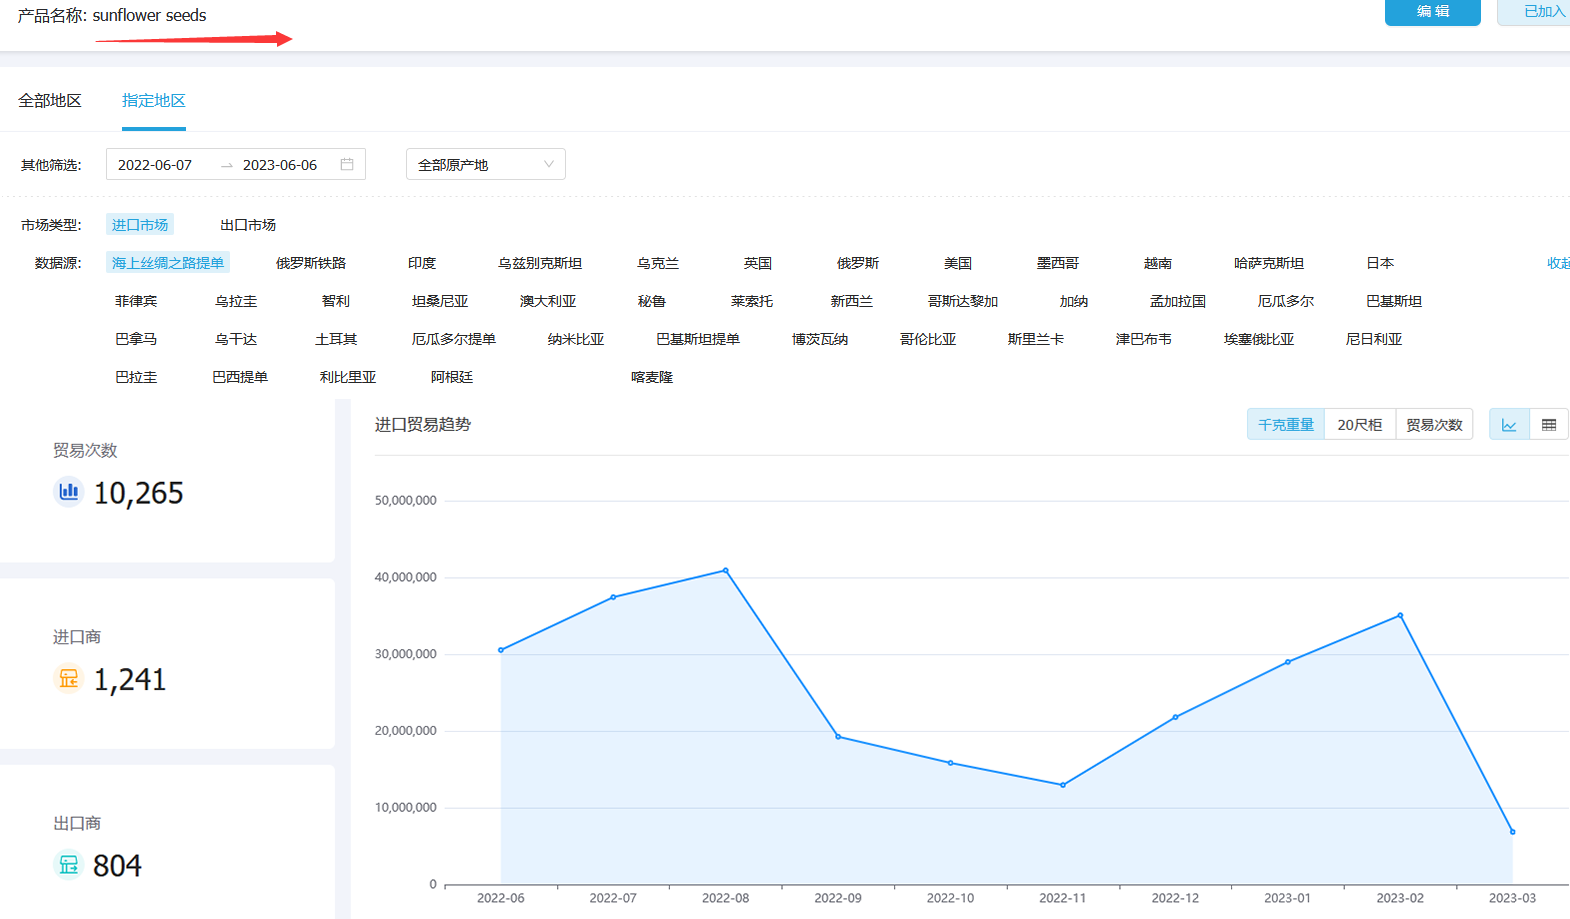The height and width of the screenshot is (919, 1570).
Task: Click the 2022-08 peak data point
Action: pyautogui.click(x=726, y=571)
